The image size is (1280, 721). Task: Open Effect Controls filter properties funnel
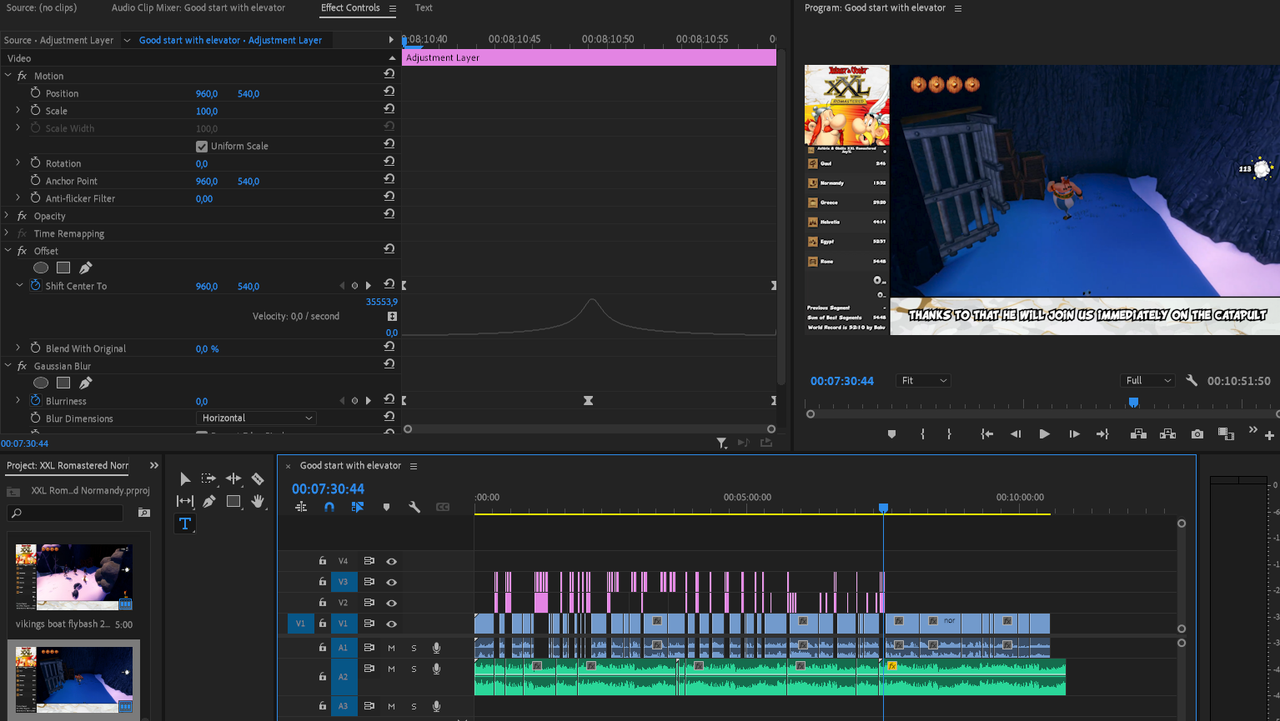721,443
